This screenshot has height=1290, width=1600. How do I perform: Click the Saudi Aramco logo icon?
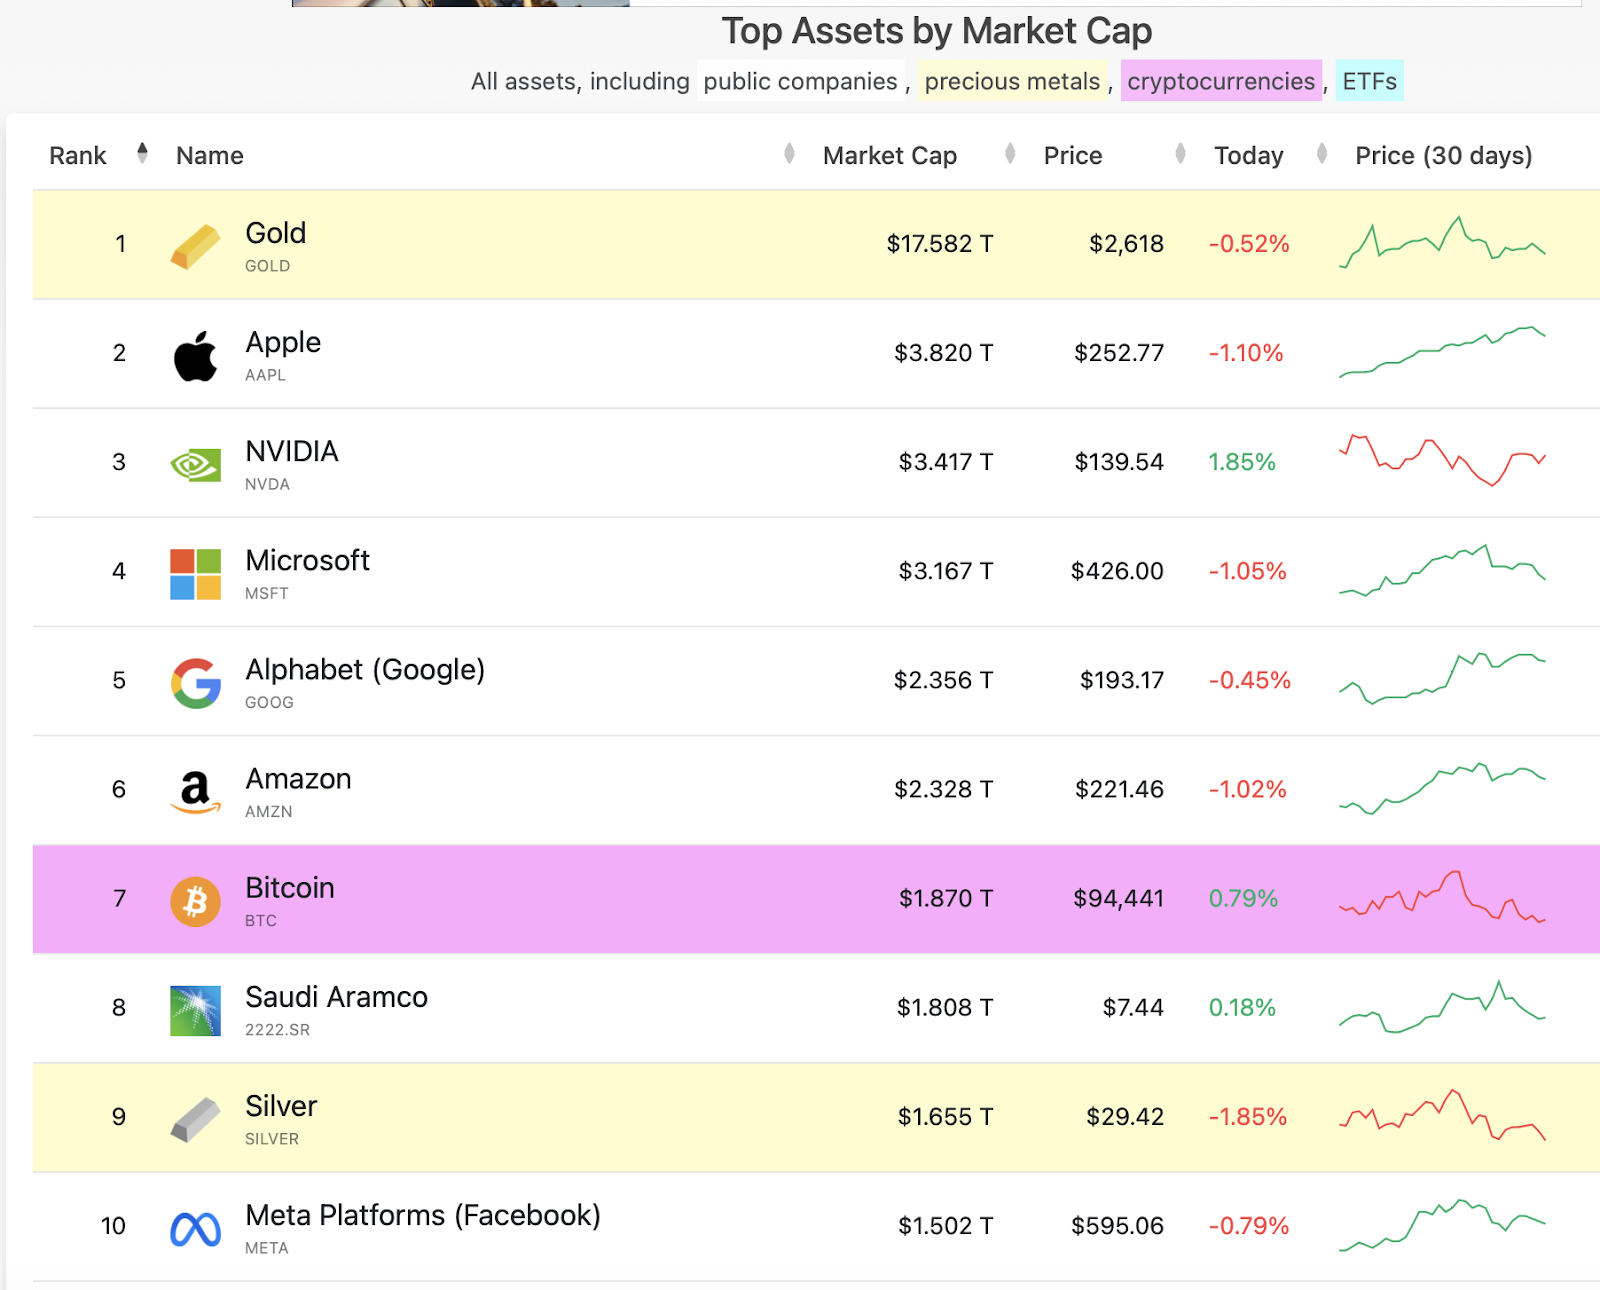pos(195,1010)
